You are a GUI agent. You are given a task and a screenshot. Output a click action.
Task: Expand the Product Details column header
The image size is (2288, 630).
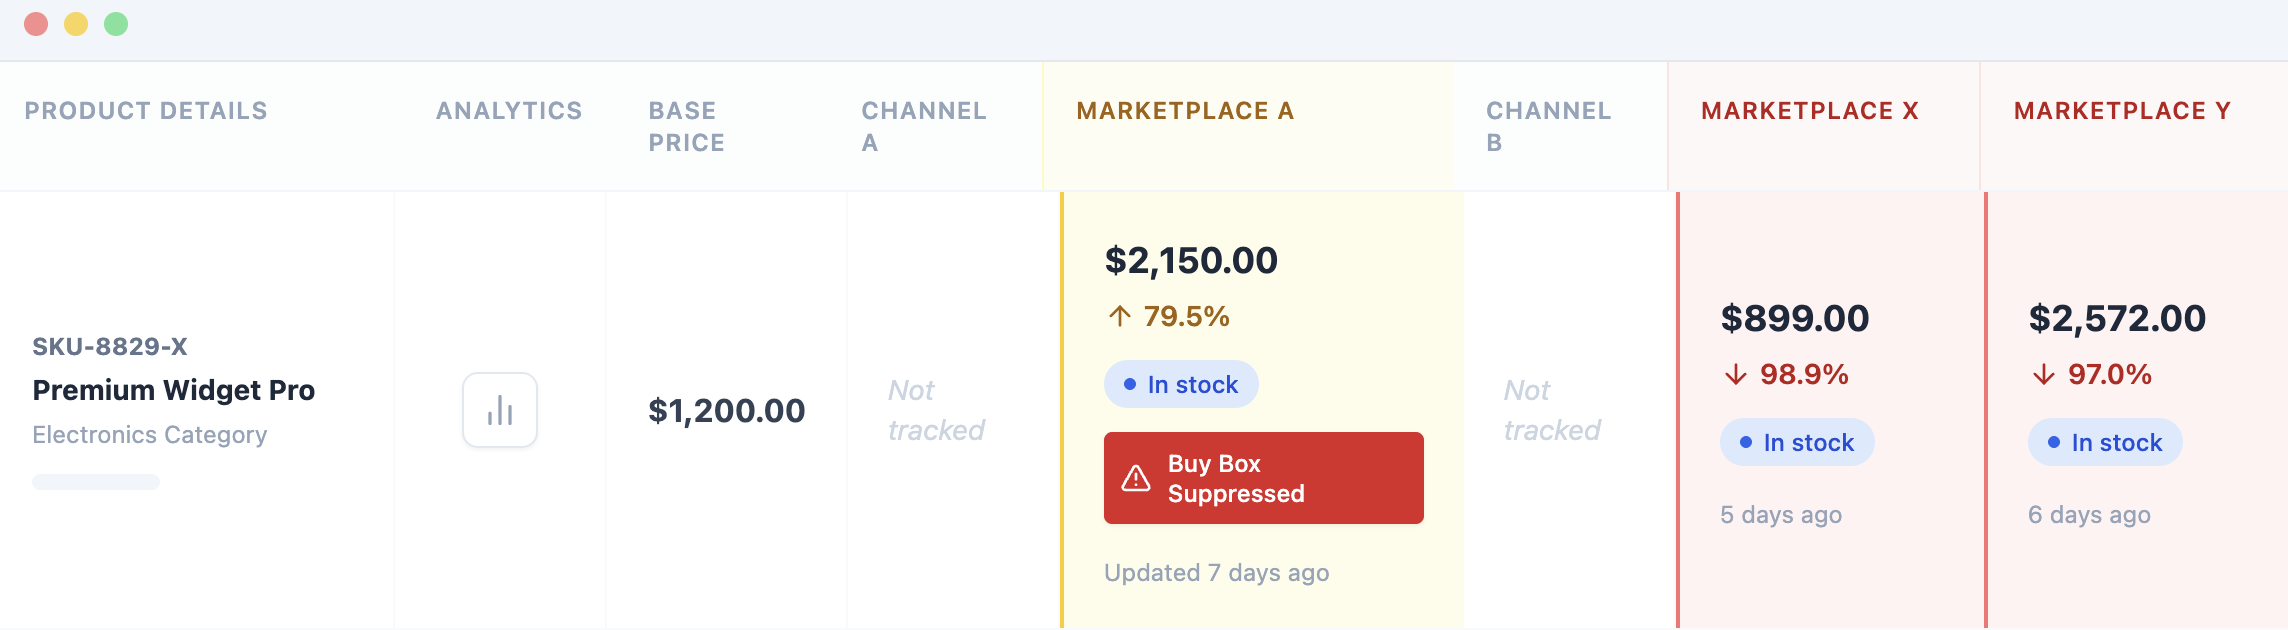146,111
